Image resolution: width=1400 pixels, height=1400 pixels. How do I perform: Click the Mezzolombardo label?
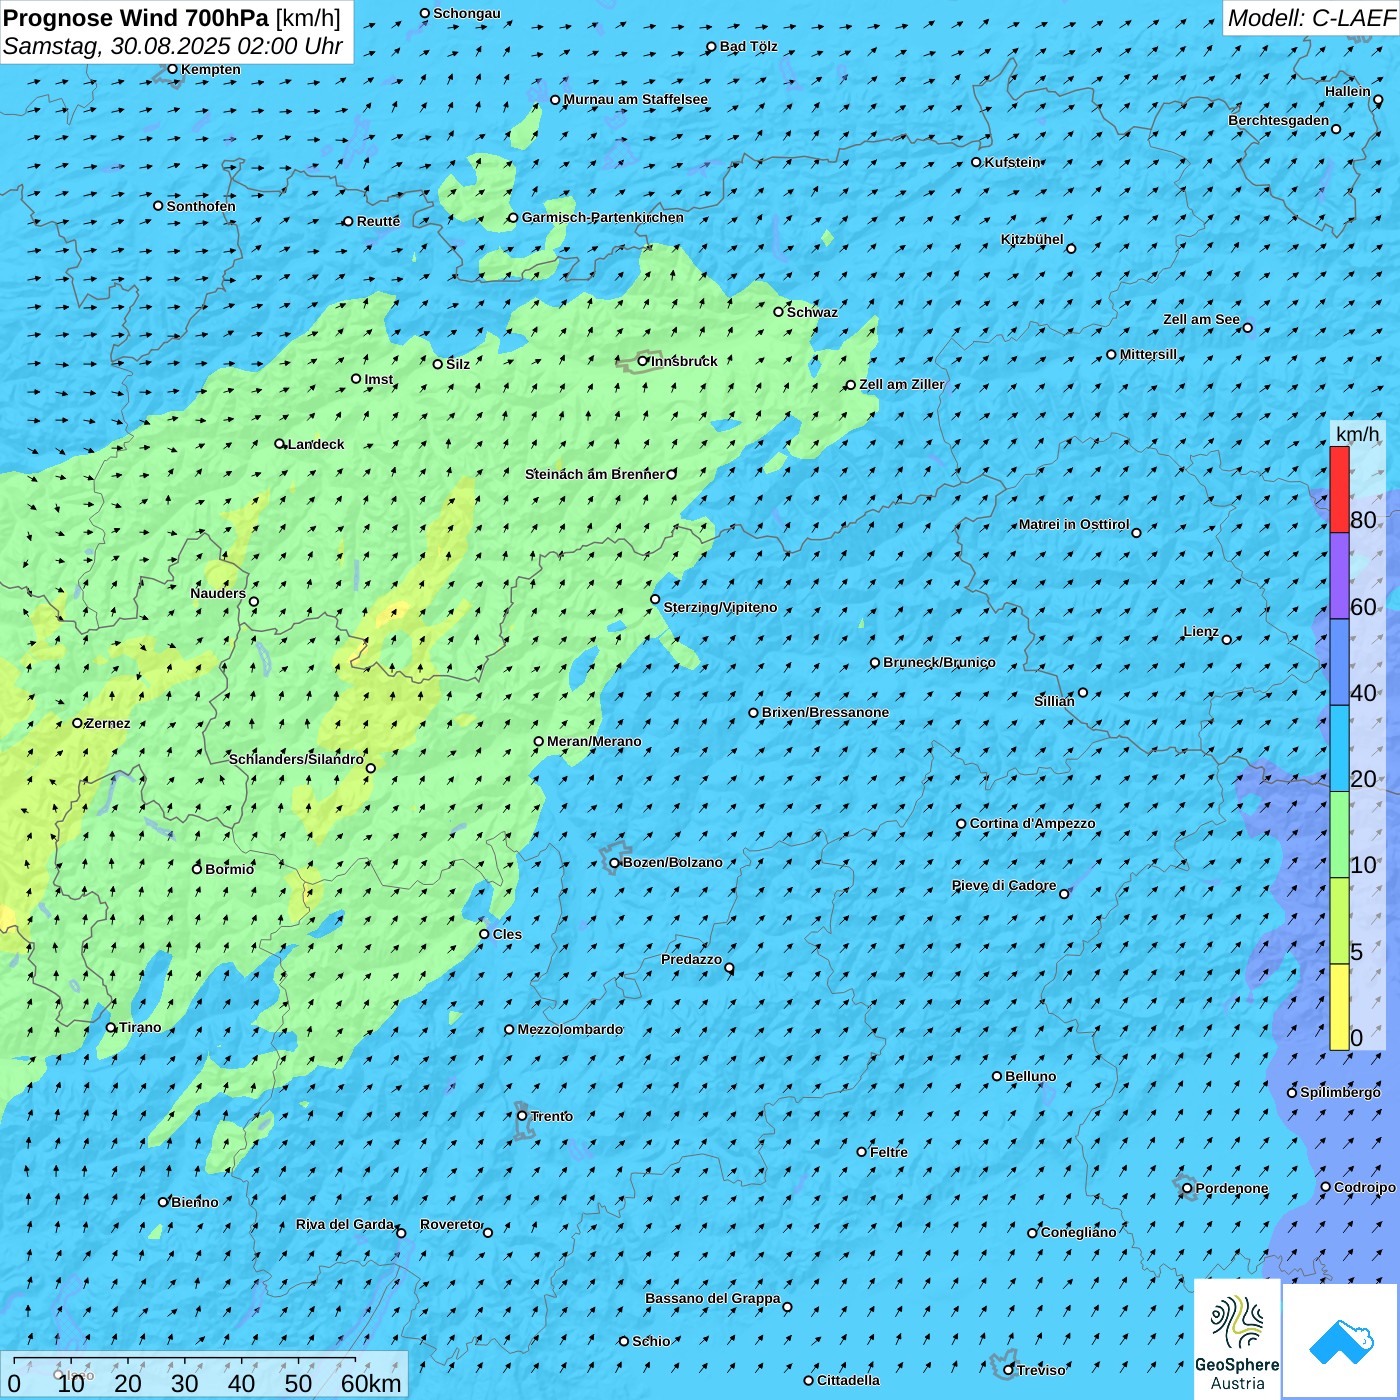click(570, 1029)
